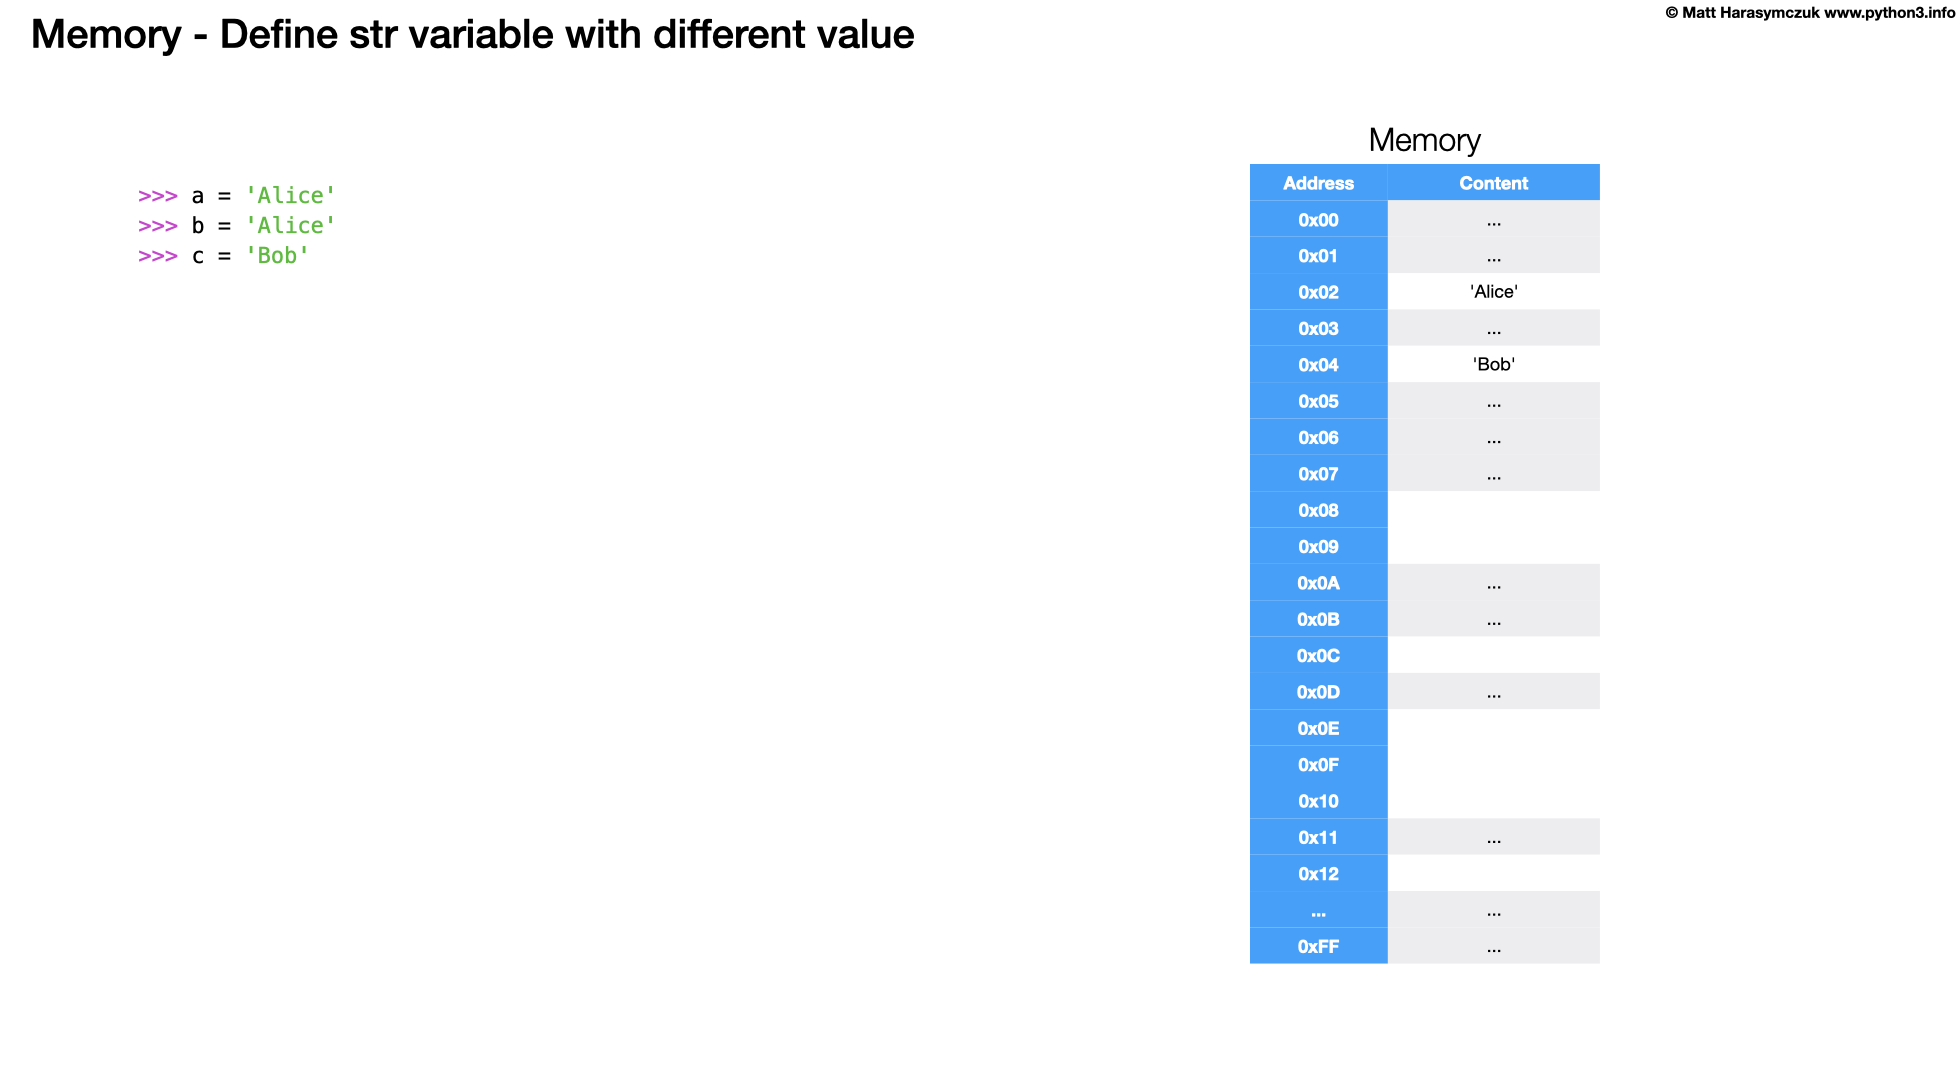Viewport: 1960px width, 1080px height.
Task: Click the empty content cell at 0x09
Action: [1493, 547]
